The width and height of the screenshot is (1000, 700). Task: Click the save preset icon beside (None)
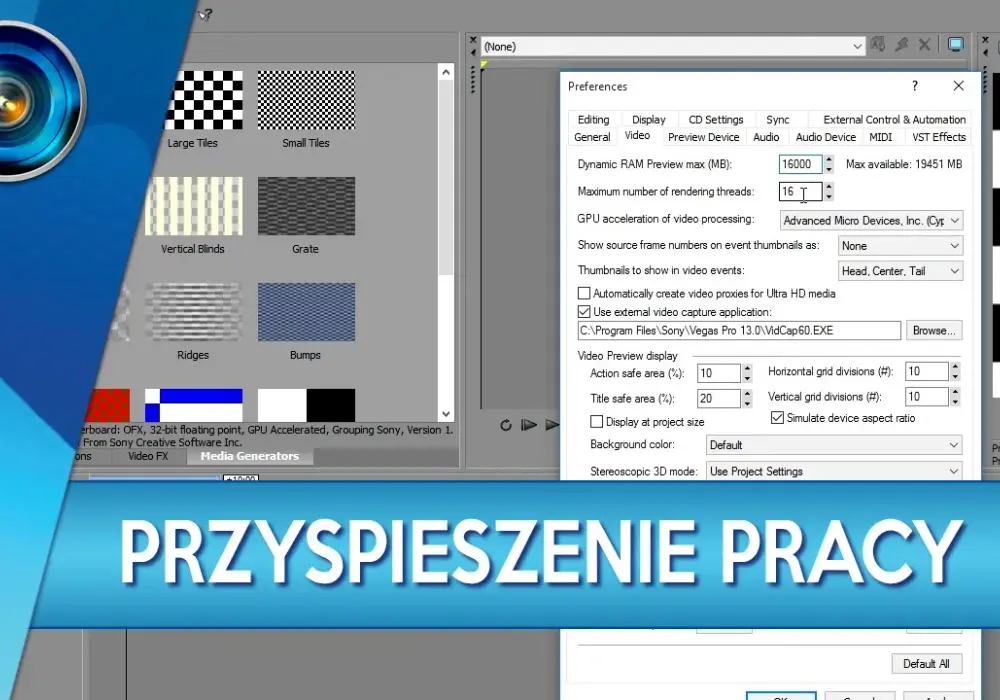[x=878, y=45]
